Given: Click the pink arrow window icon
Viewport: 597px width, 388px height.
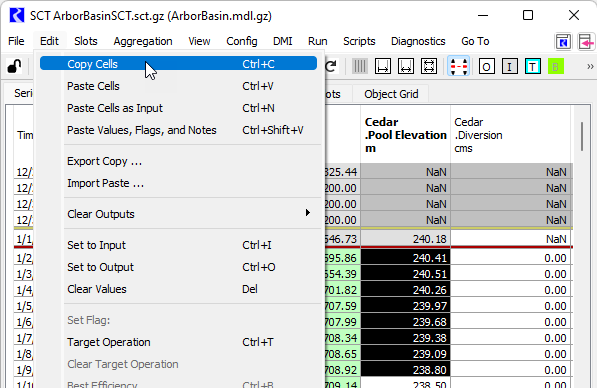Looking at the screenshot, I should [586, 42].
